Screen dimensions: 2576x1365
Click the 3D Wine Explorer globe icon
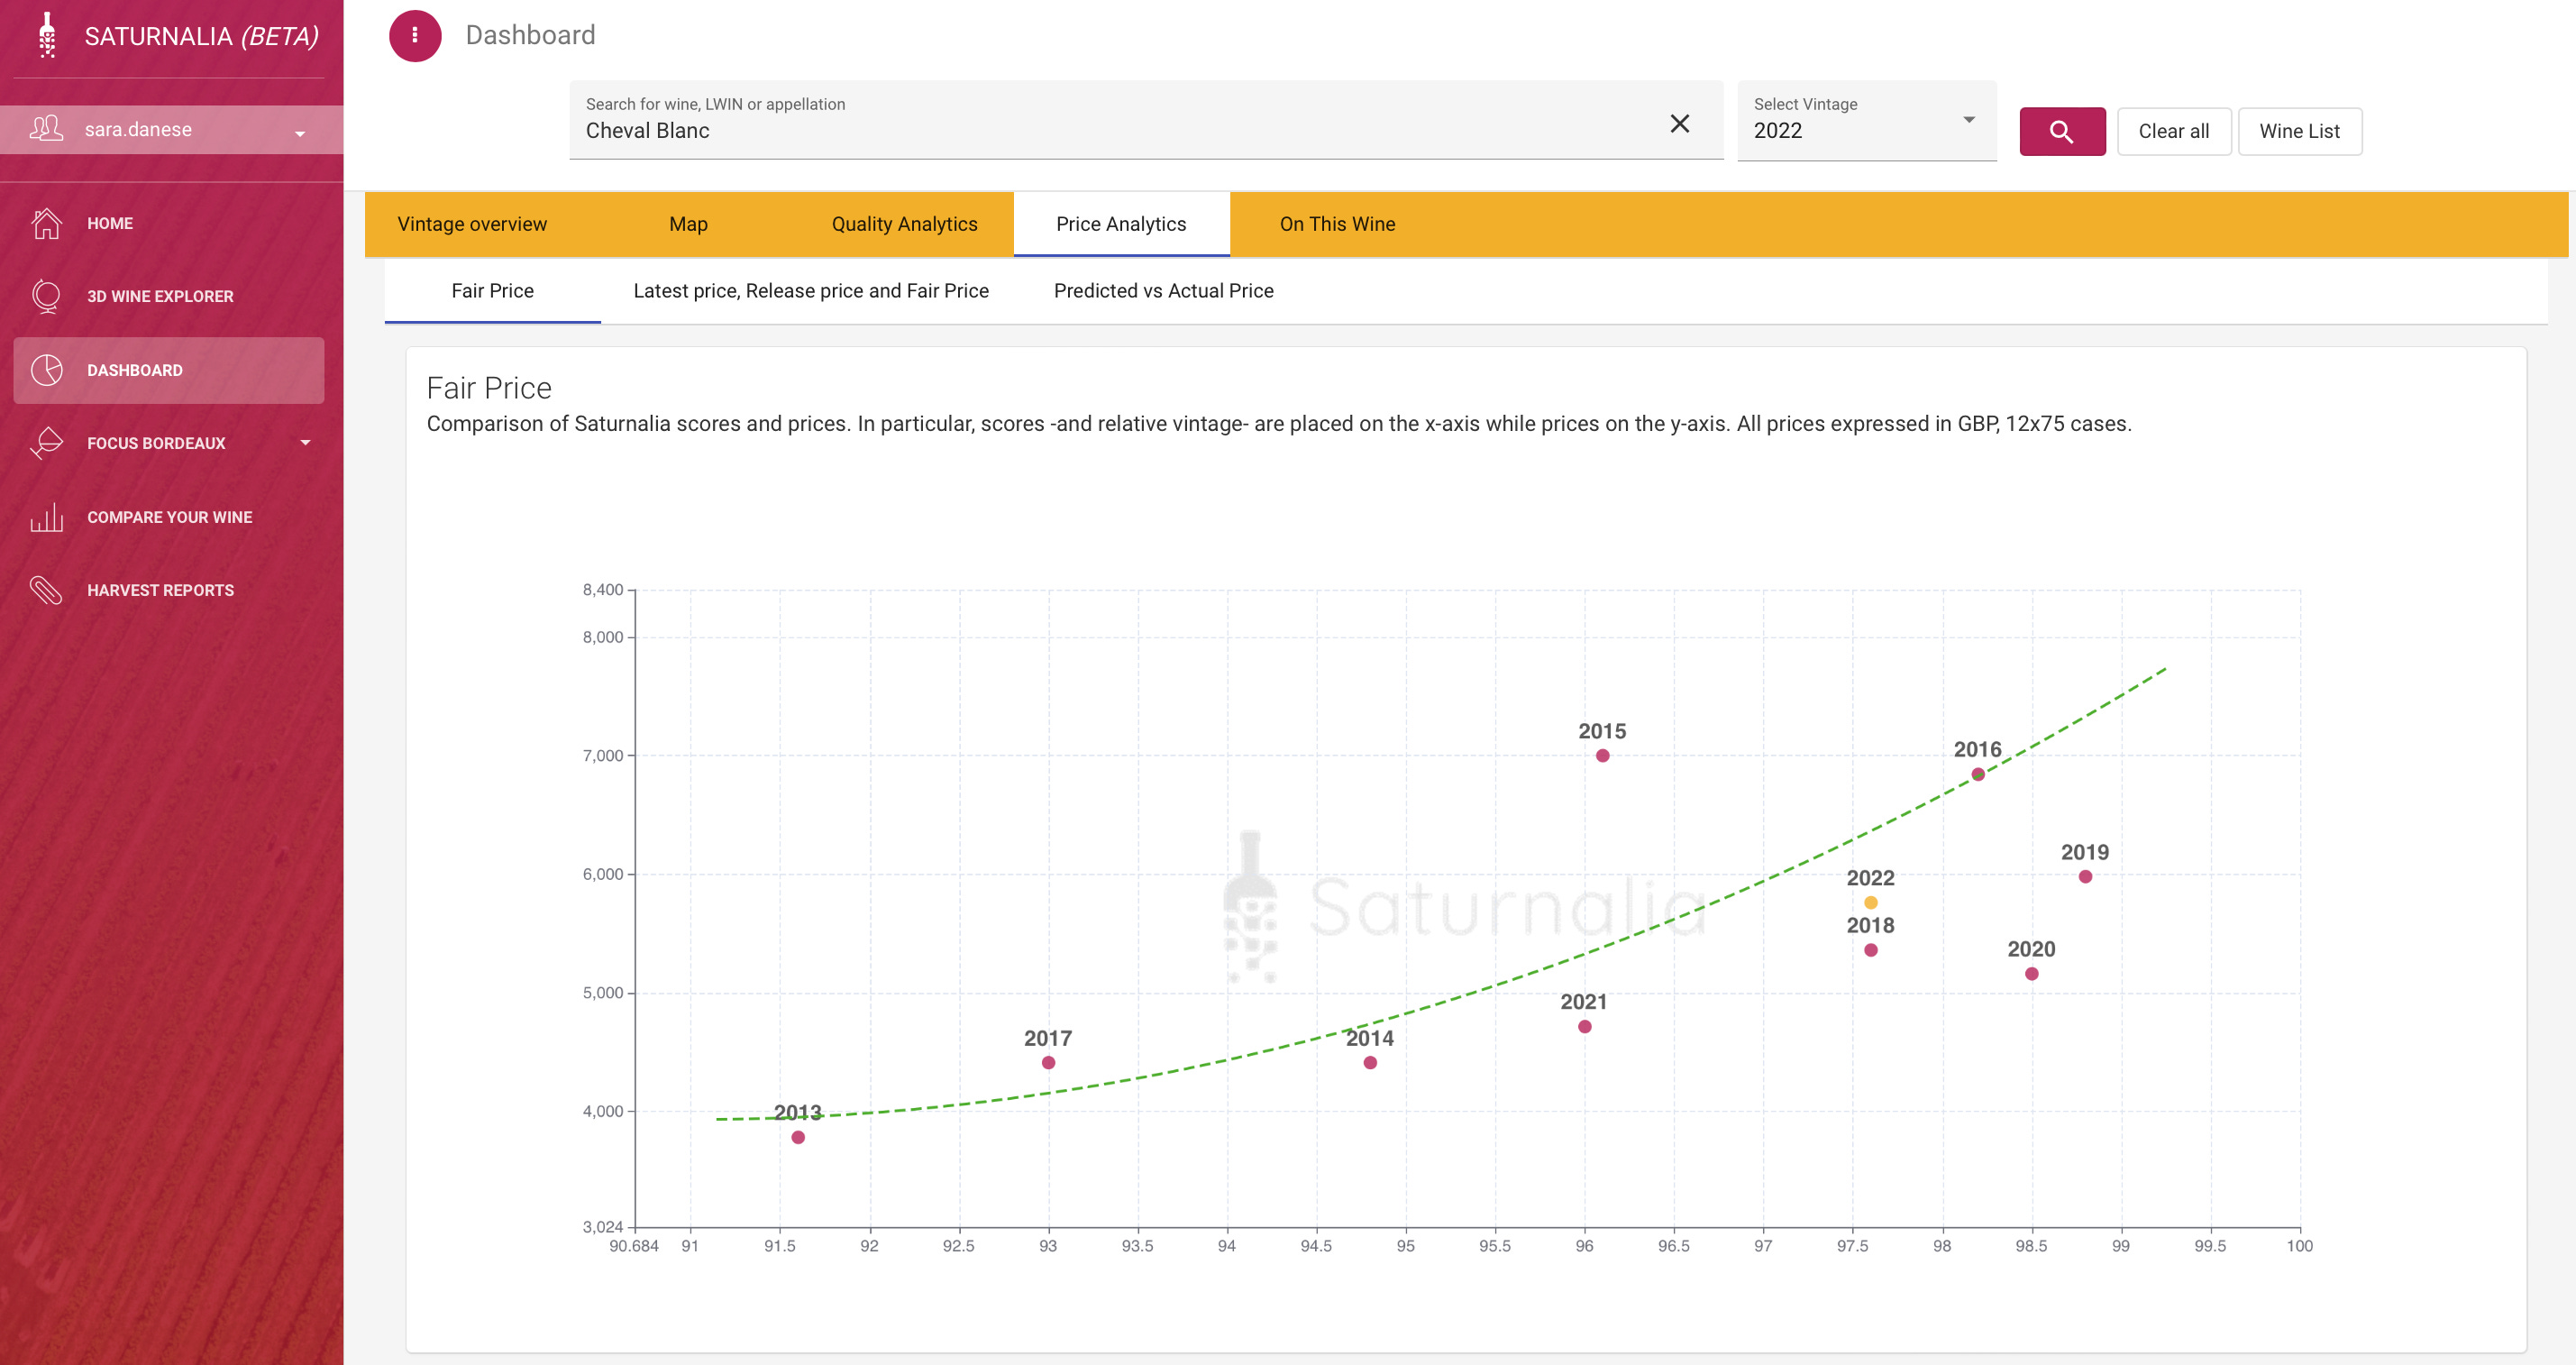(46, 296)
